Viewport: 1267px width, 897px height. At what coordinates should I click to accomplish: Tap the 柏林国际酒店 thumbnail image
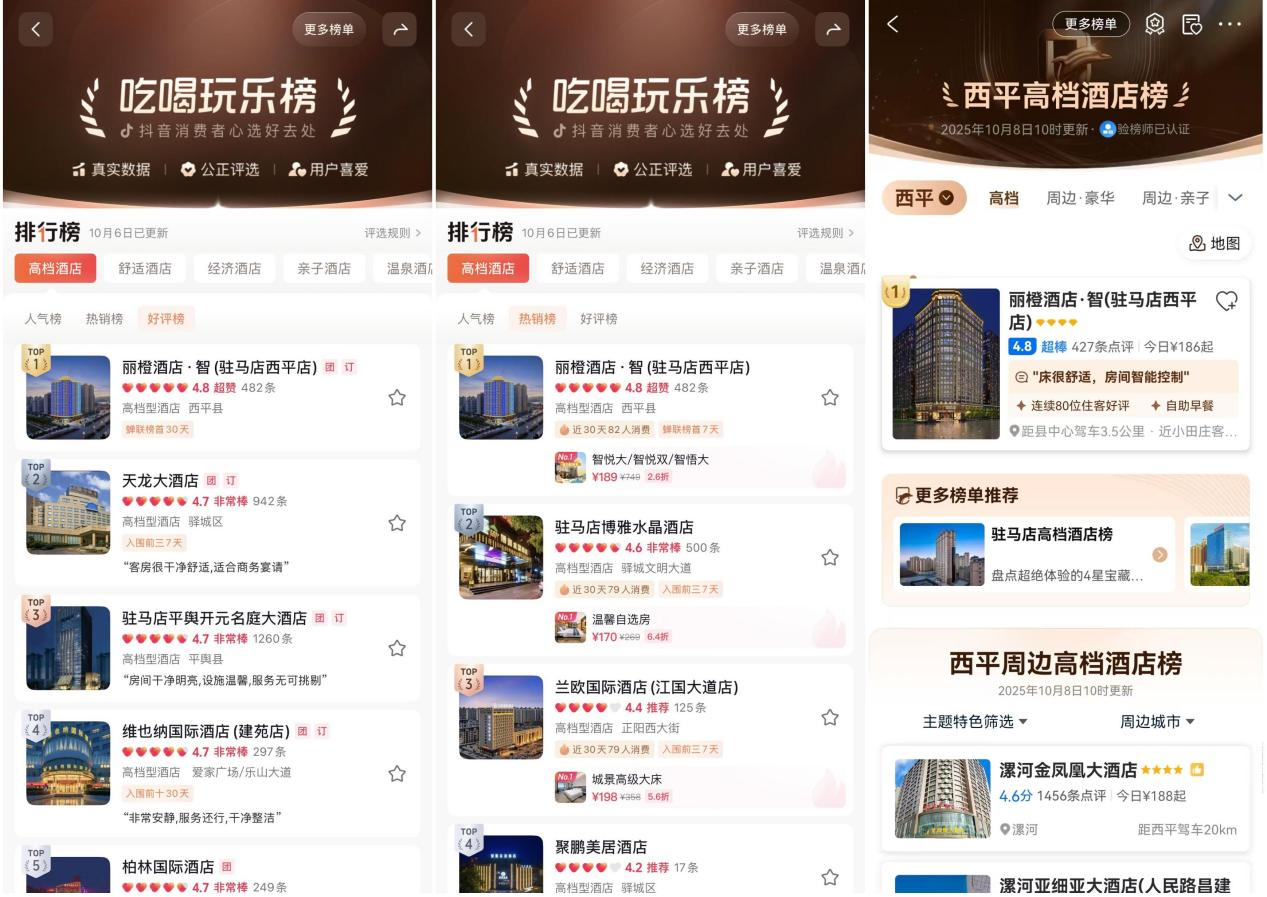pyautogui.click(x=68, y=879)
